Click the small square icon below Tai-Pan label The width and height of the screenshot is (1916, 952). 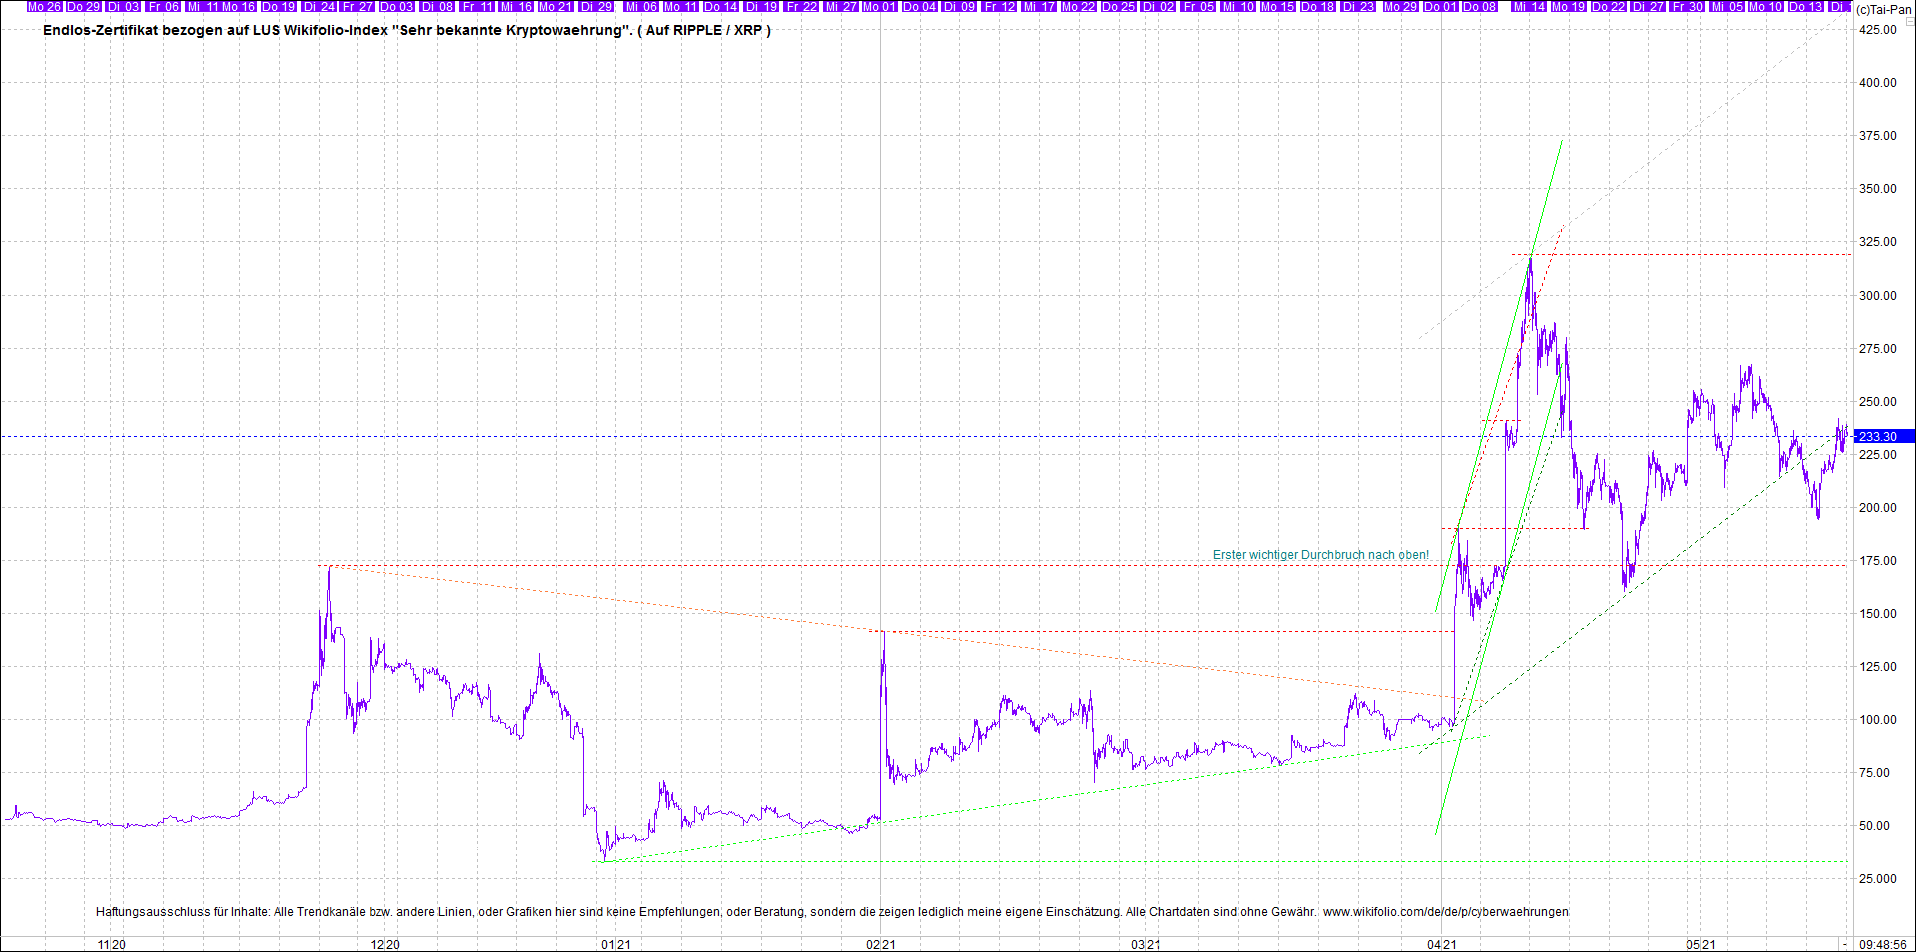click(x=1908, y=22)
